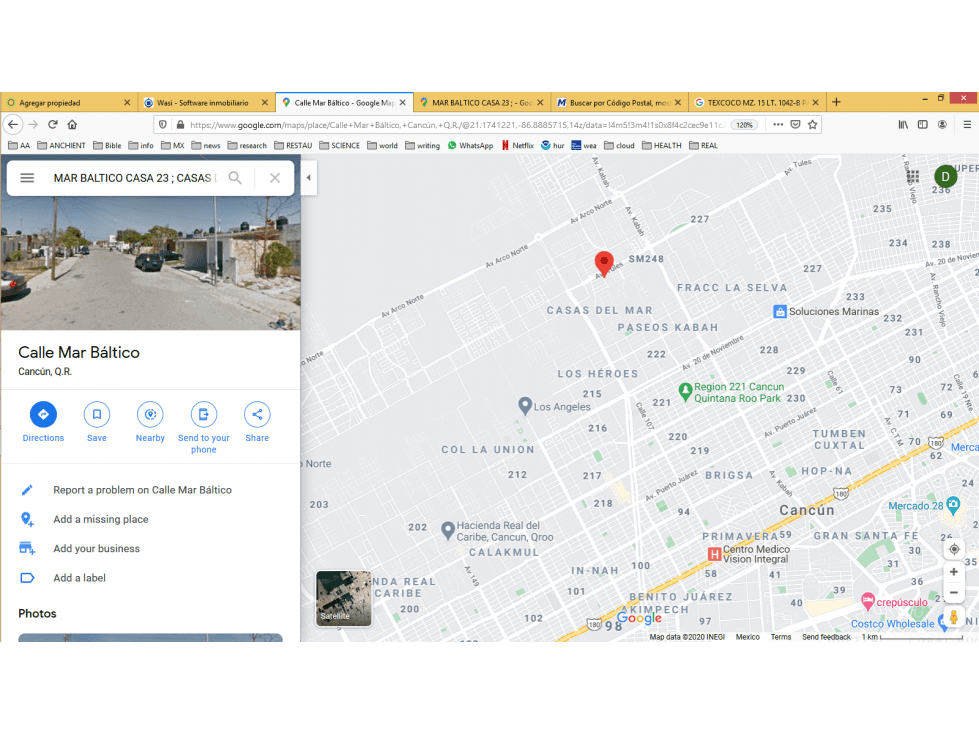
Task: Click Add a label
Action: [79, 578]
